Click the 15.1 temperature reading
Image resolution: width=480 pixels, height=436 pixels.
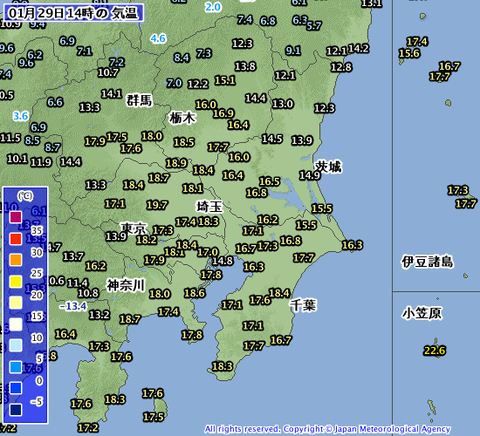(x=225, y=80)
